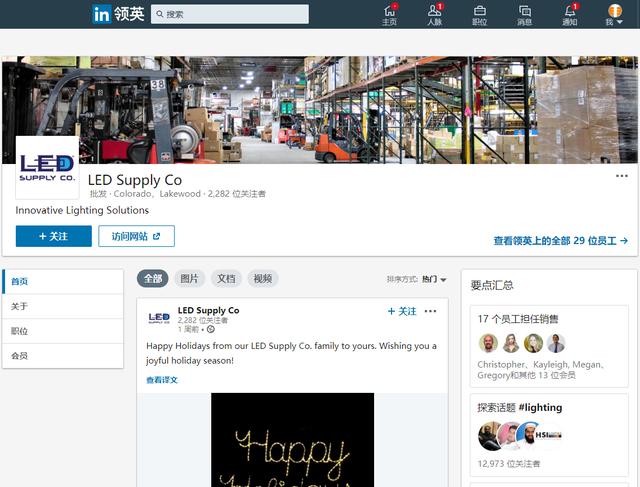Click Happy Holidays post message text
The height and width of the screenshot is (487, 640).
[x=291, y=353]
